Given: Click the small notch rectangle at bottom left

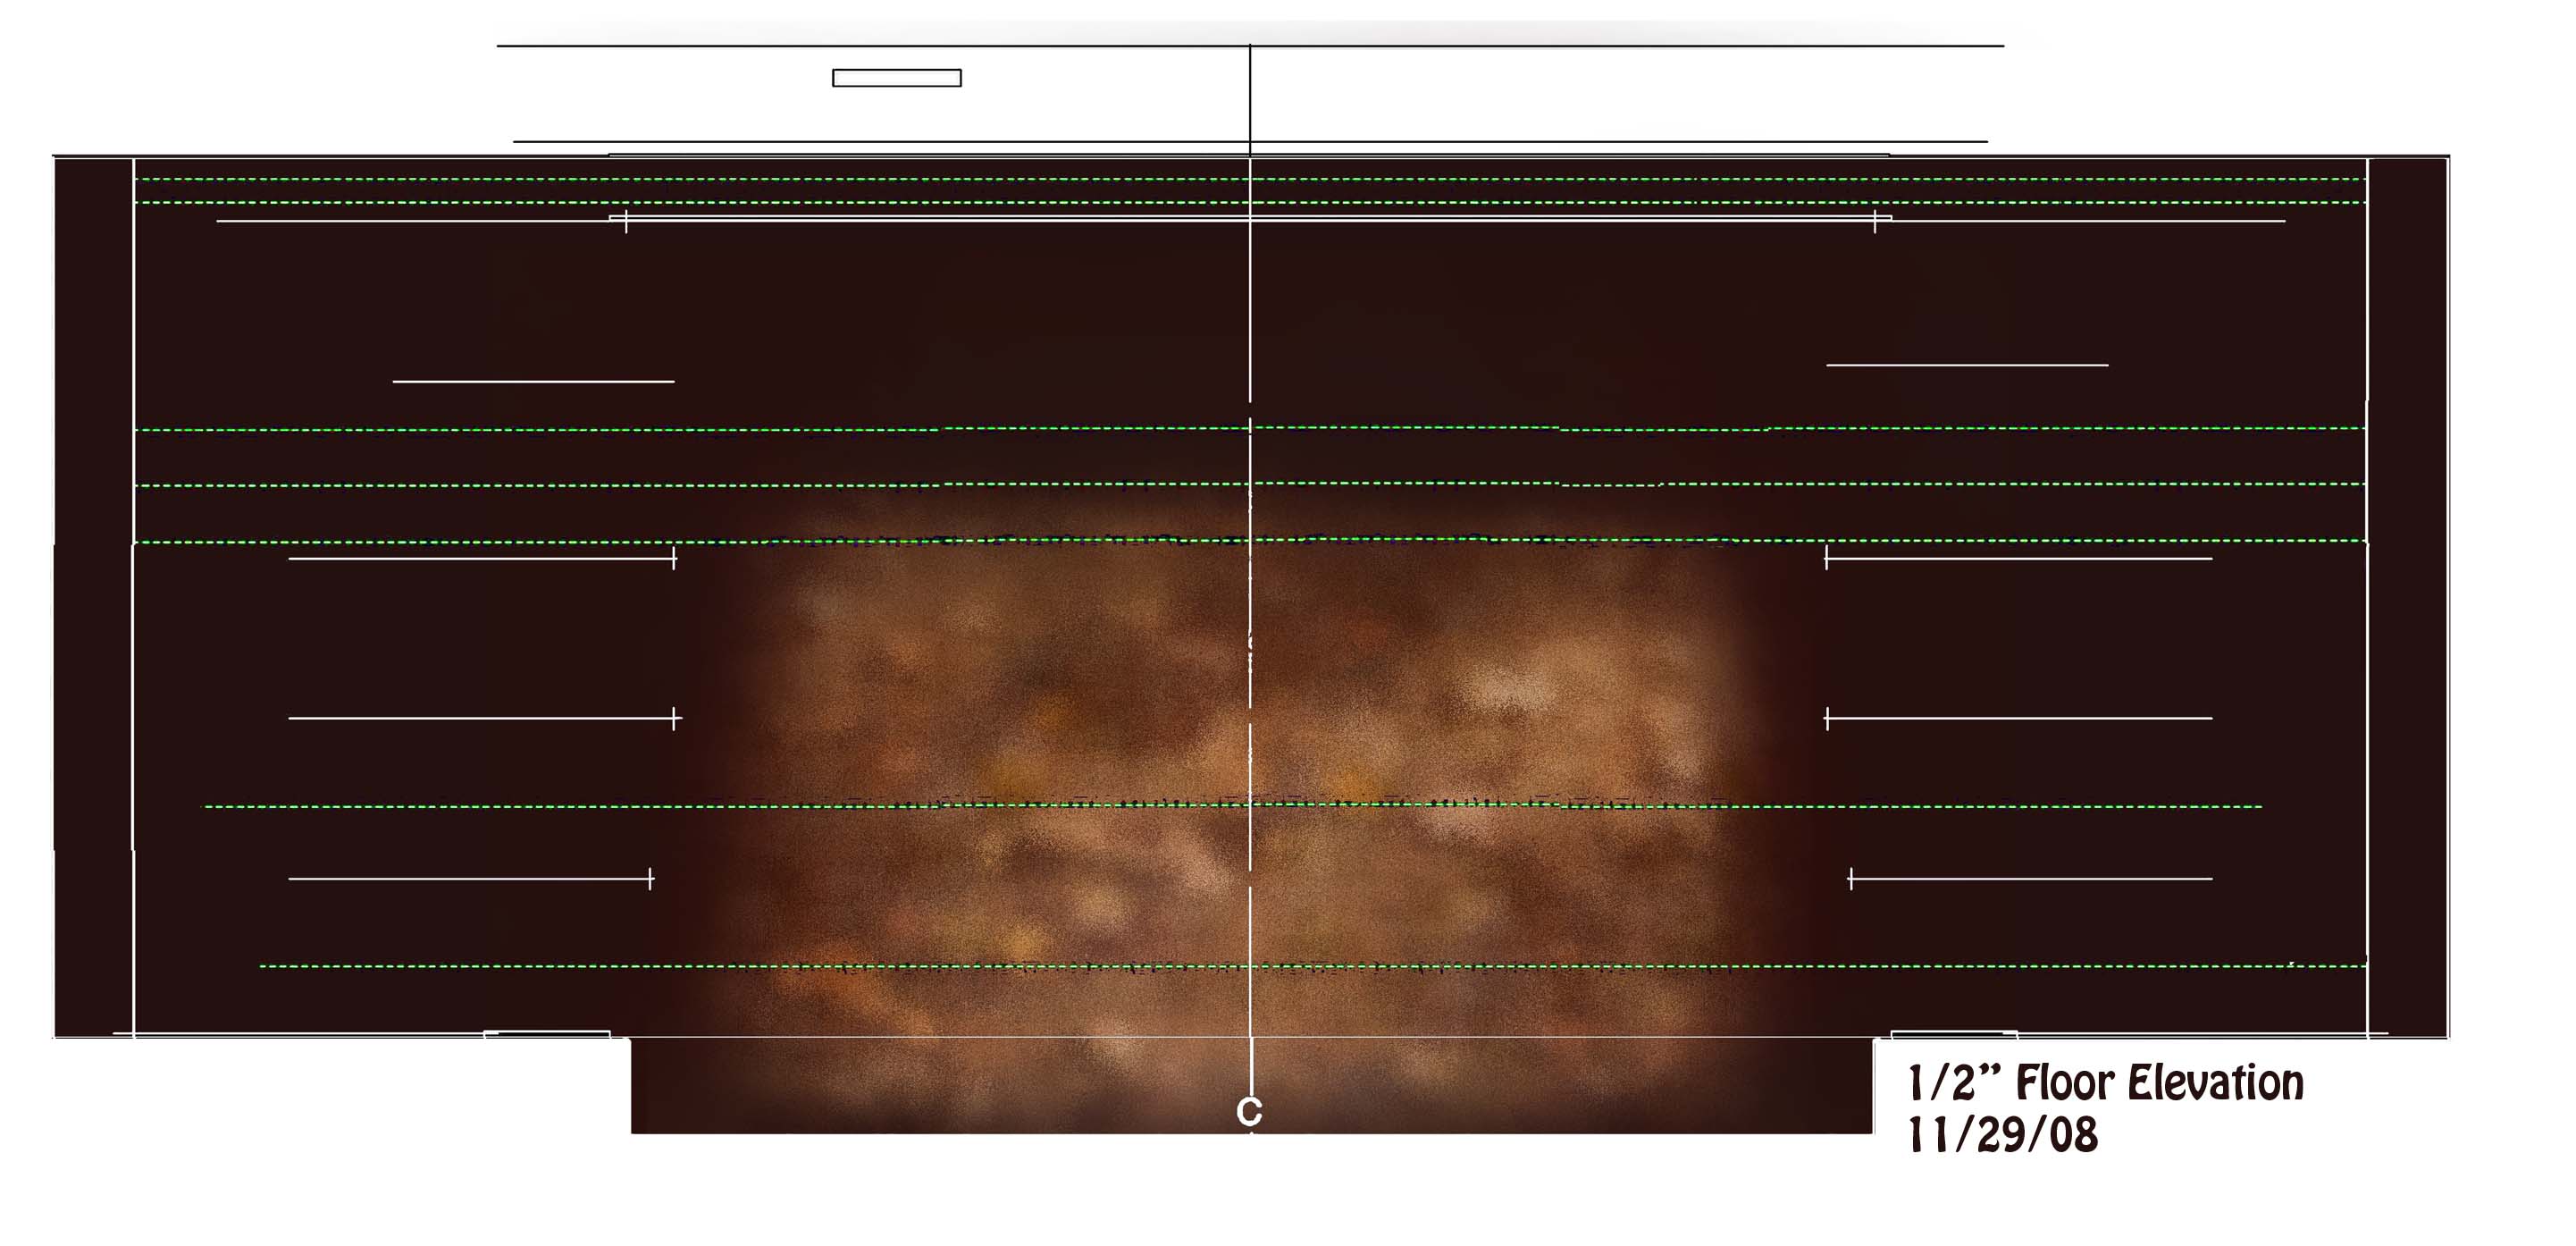Looking at the screenshot, I should (547, 1034).
